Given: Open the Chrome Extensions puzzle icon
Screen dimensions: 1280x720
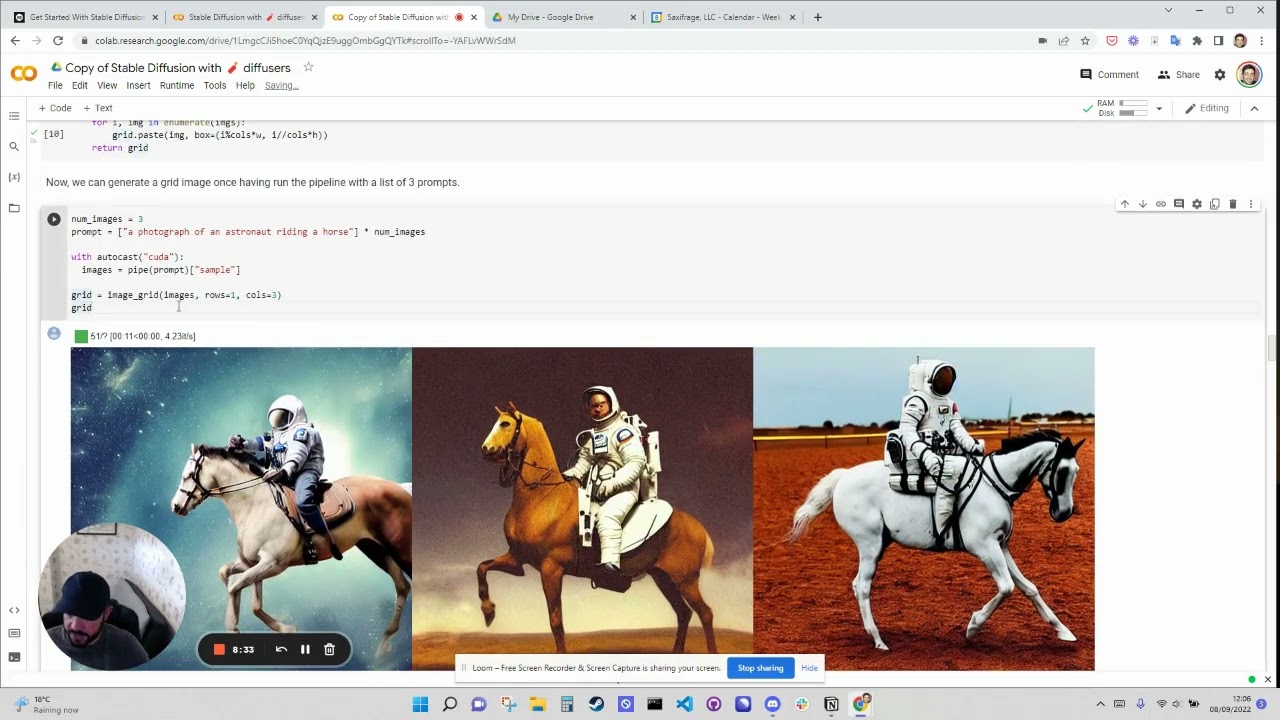Looking at the screenshot, I should coord(1197,41).
